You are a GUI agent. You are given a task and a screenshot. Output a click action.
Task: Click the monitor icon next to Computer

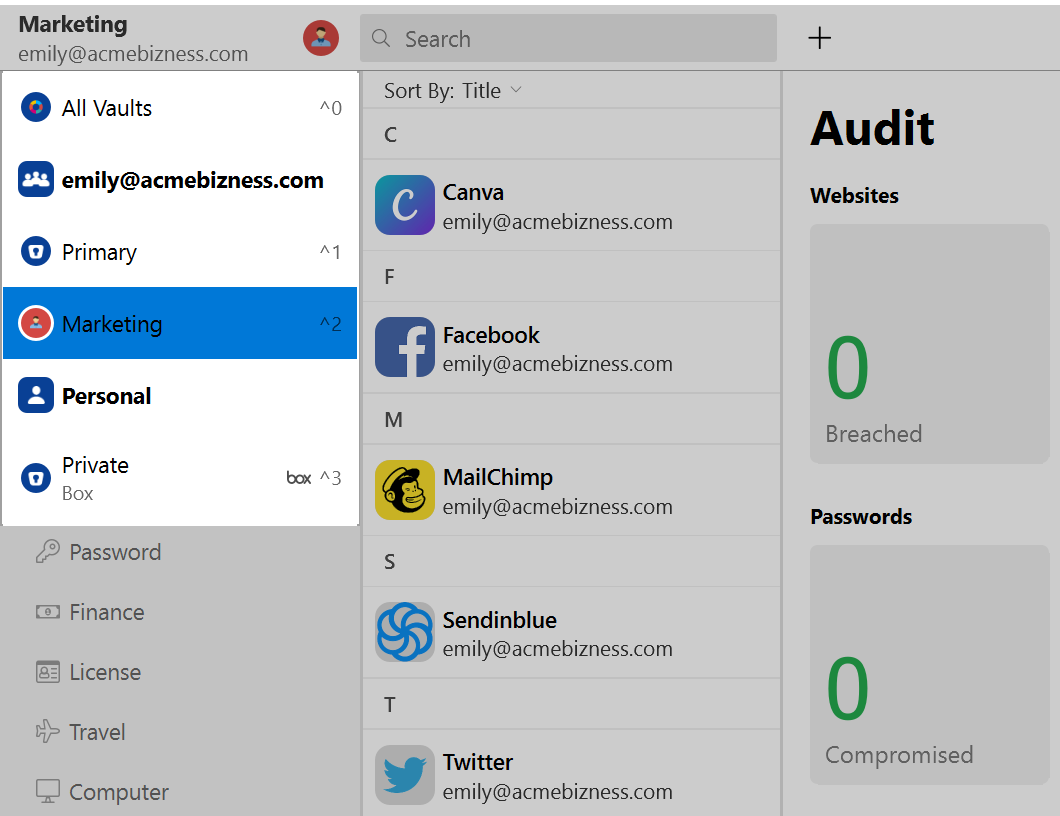[x=47, y=791]
